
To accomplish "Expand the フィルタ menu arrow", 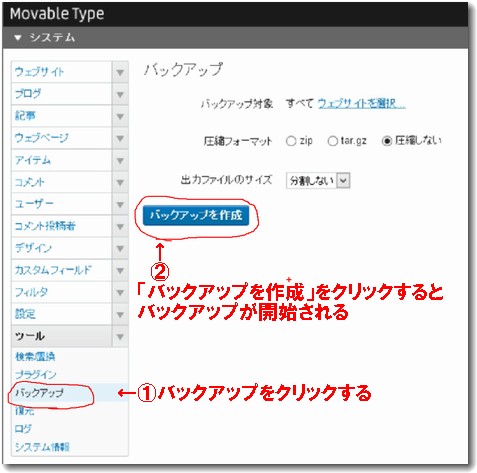I will (120, 292).
